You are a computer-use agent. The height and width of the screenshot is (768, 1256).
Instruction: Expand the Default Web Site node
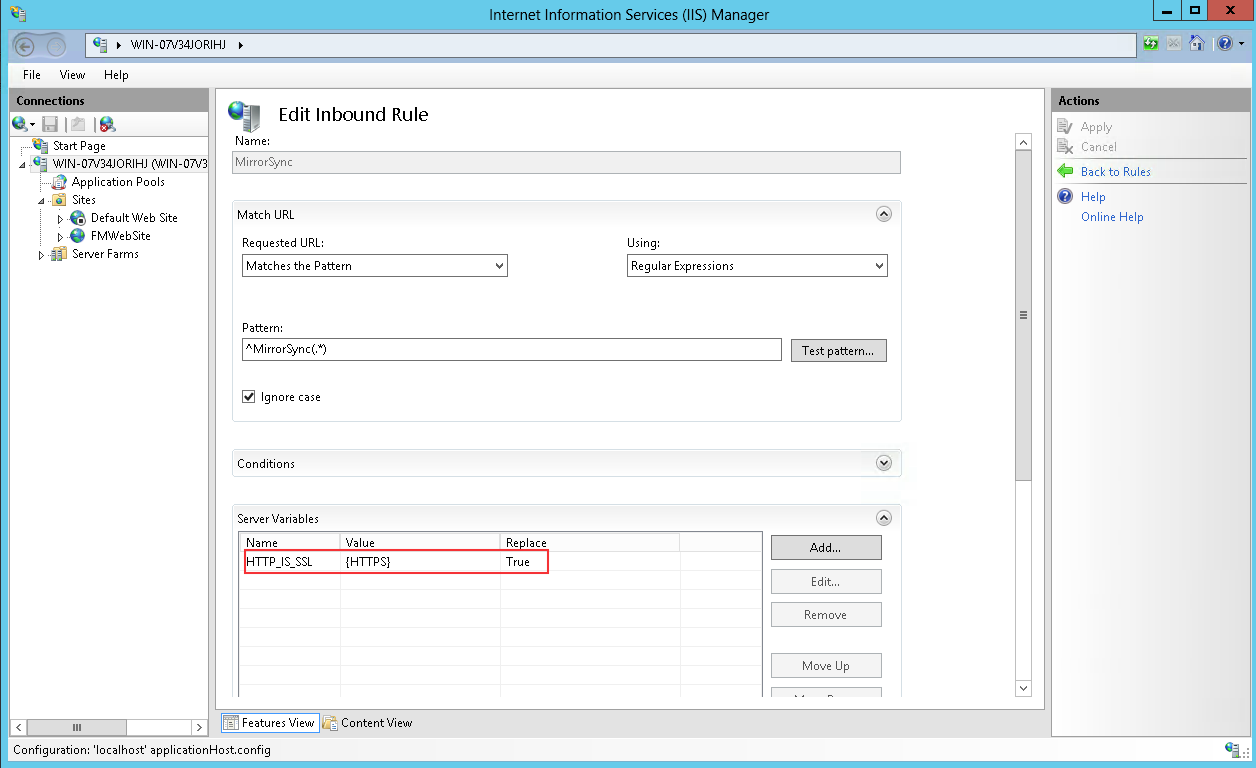[x=60, y=218]
